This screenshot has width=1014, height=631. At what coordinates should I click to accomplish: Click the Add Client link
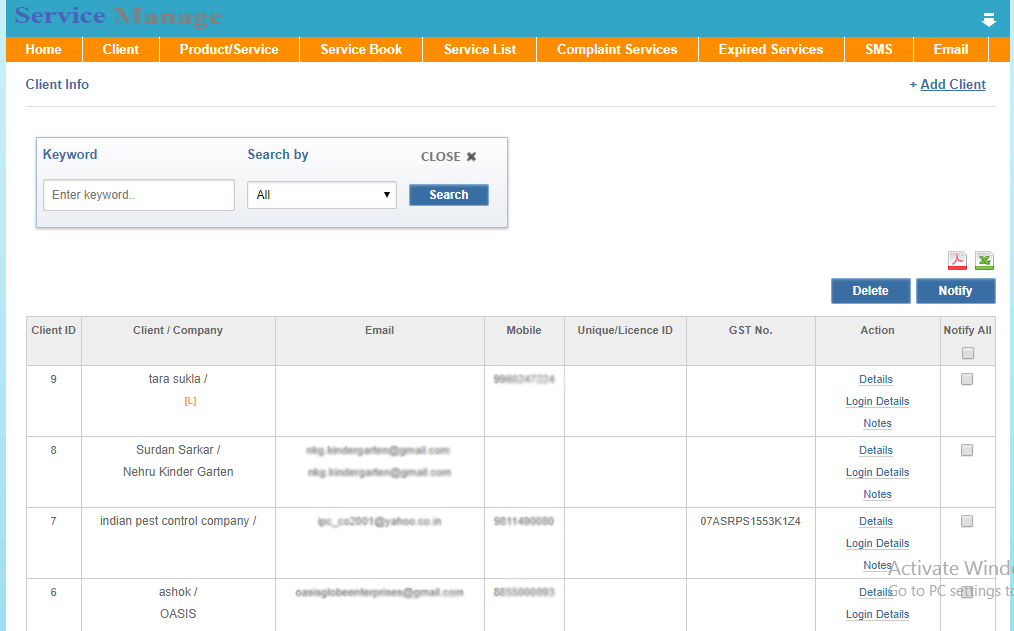click(x=952, y=85)
